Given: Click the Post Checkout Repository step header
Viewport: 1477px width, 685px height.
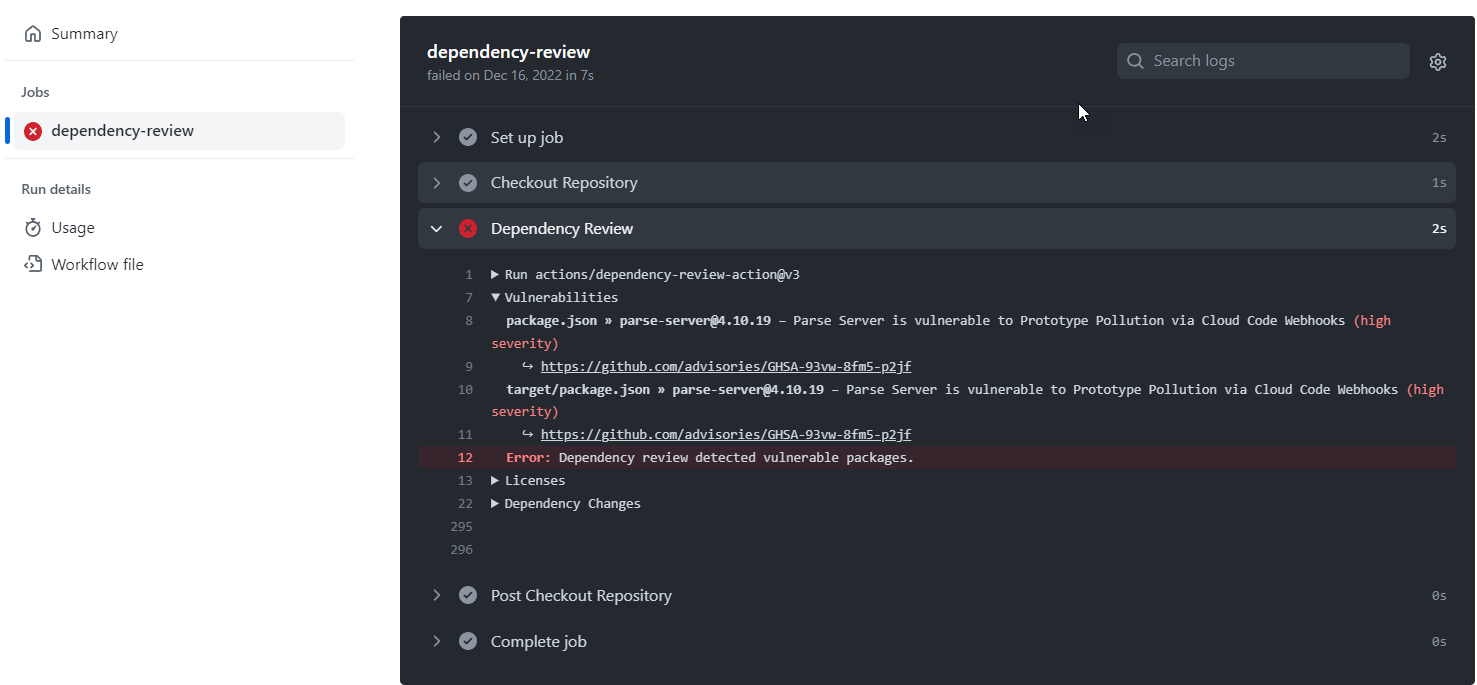Looking at the screenshot, I should [580, 595].
